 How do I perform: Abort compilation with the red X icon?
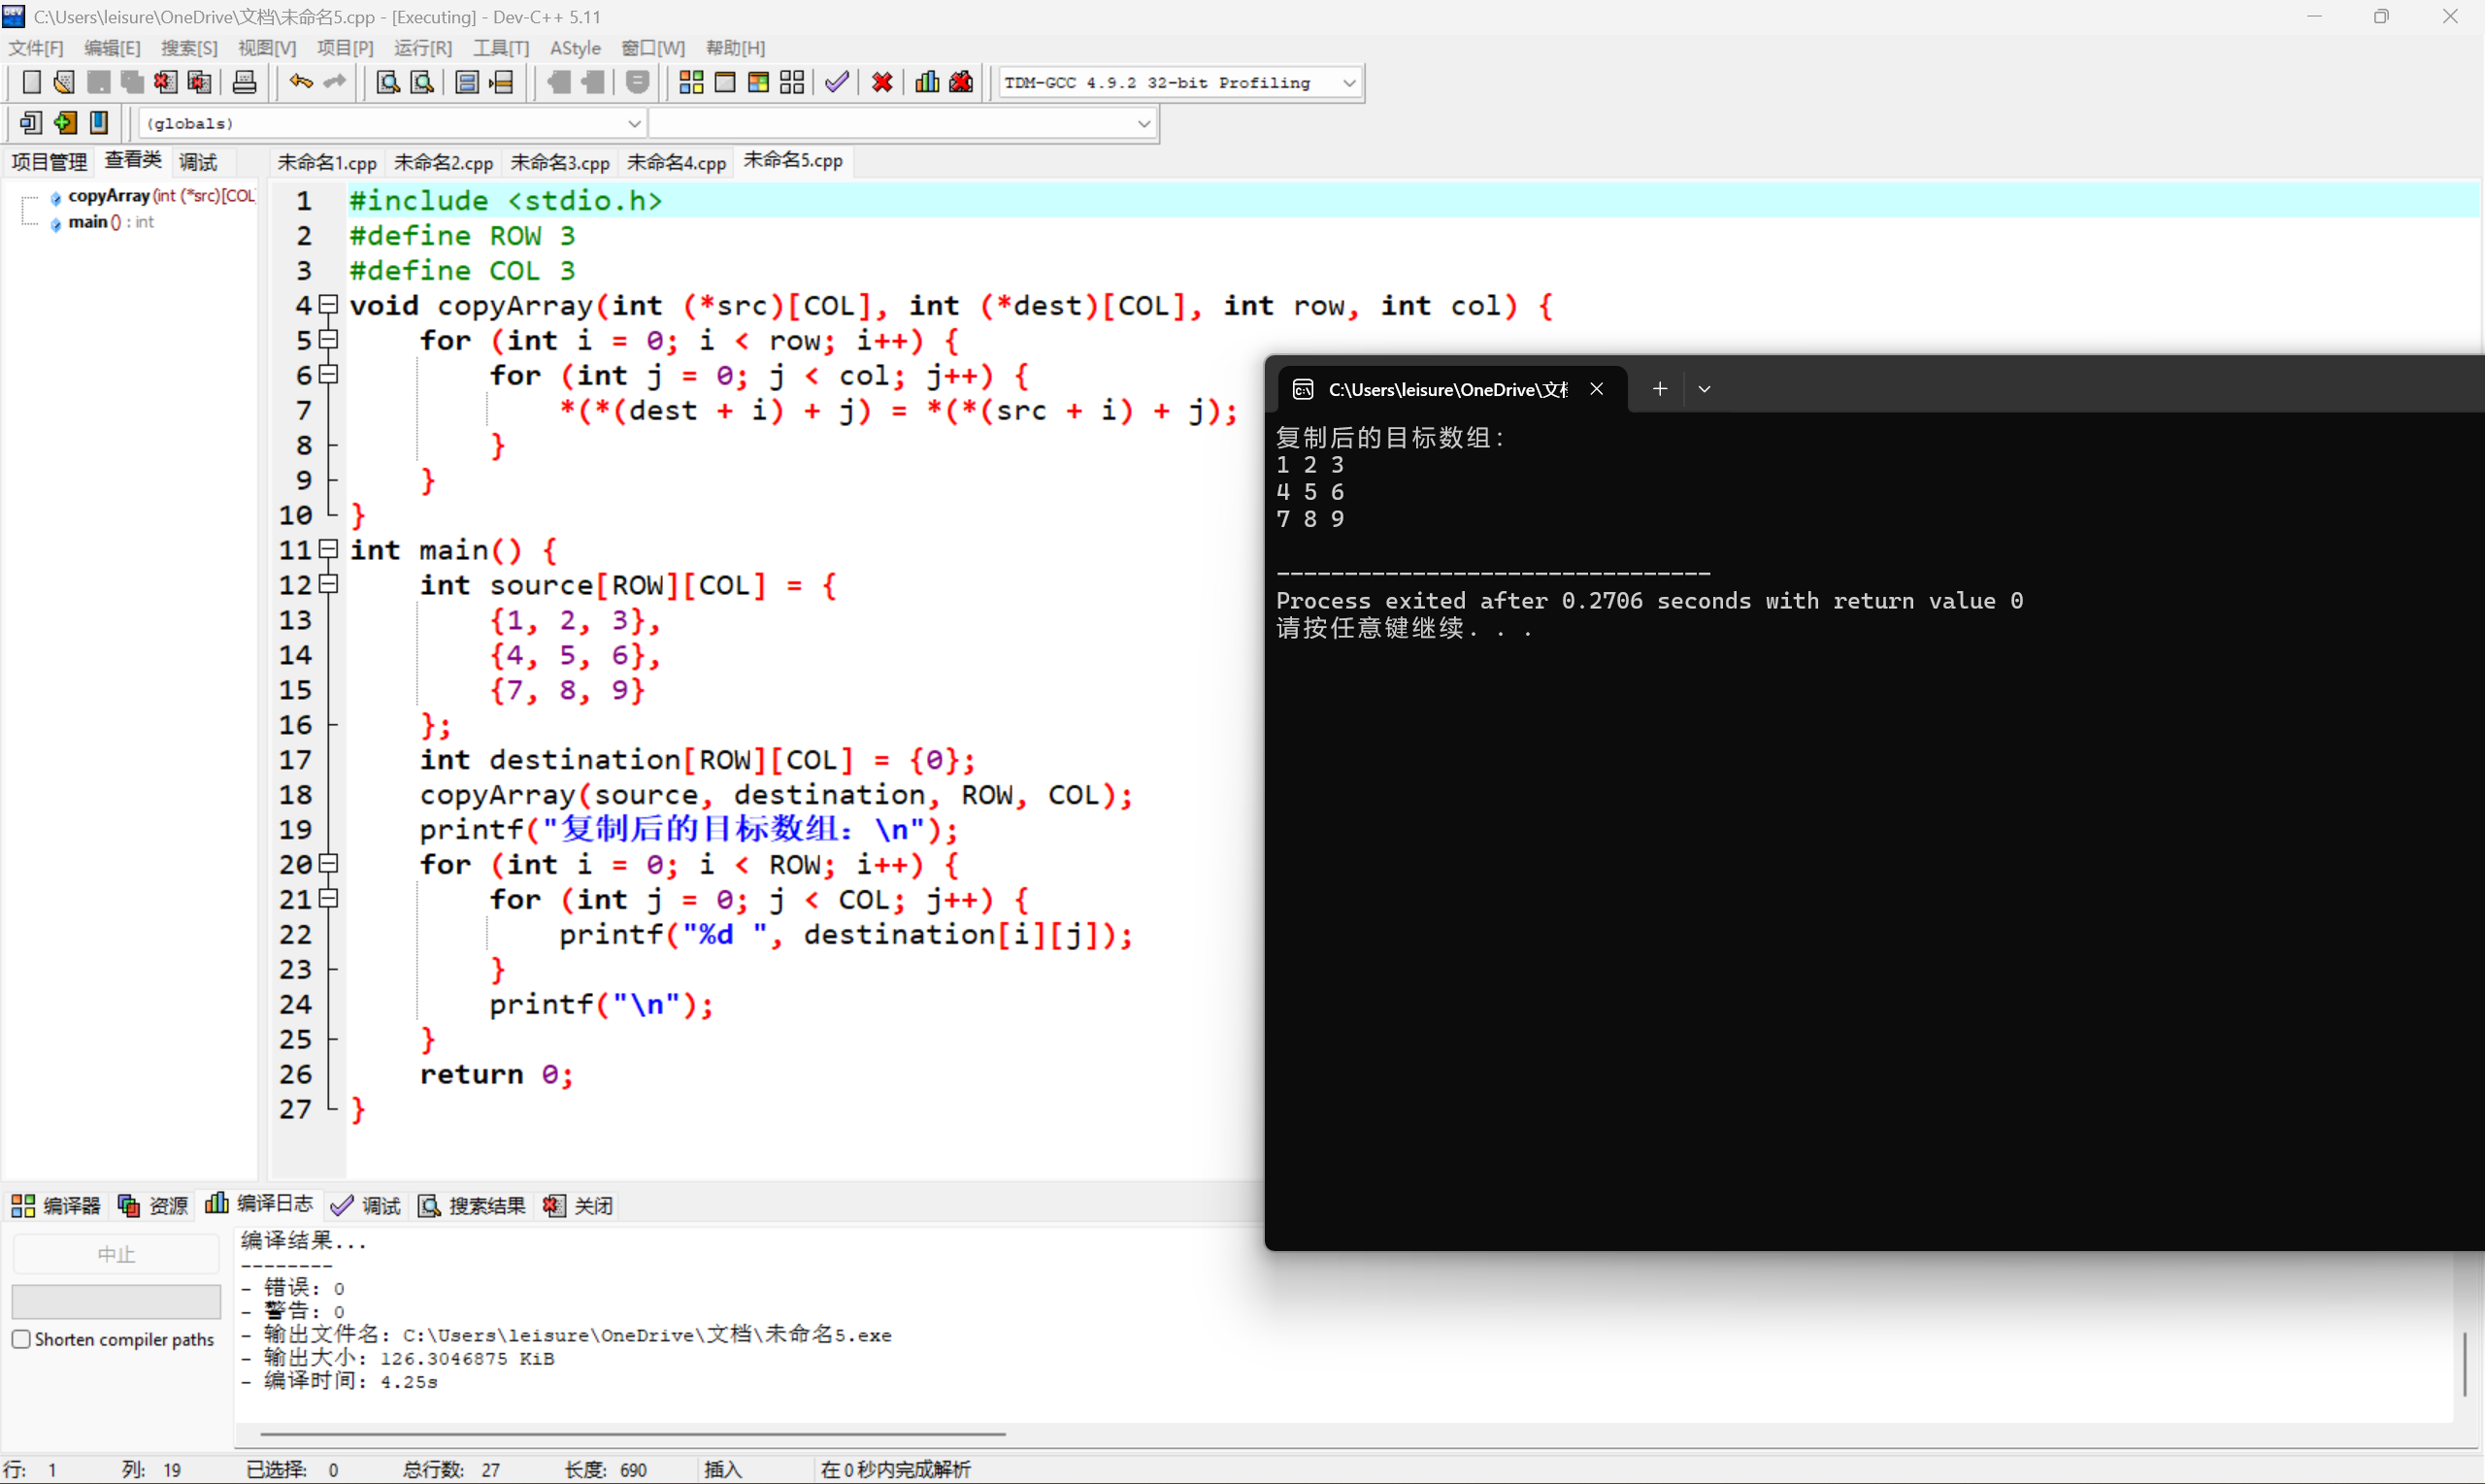coord(880,82)
